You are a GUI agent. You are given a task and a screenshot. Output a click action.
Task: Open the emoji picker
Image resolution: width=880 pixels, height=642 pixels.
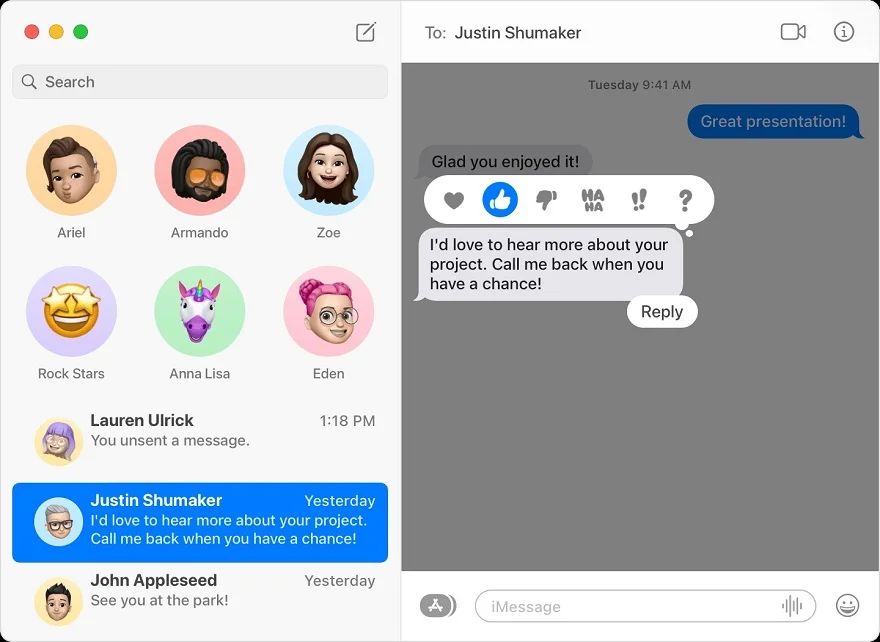click(x=847, y=605)
